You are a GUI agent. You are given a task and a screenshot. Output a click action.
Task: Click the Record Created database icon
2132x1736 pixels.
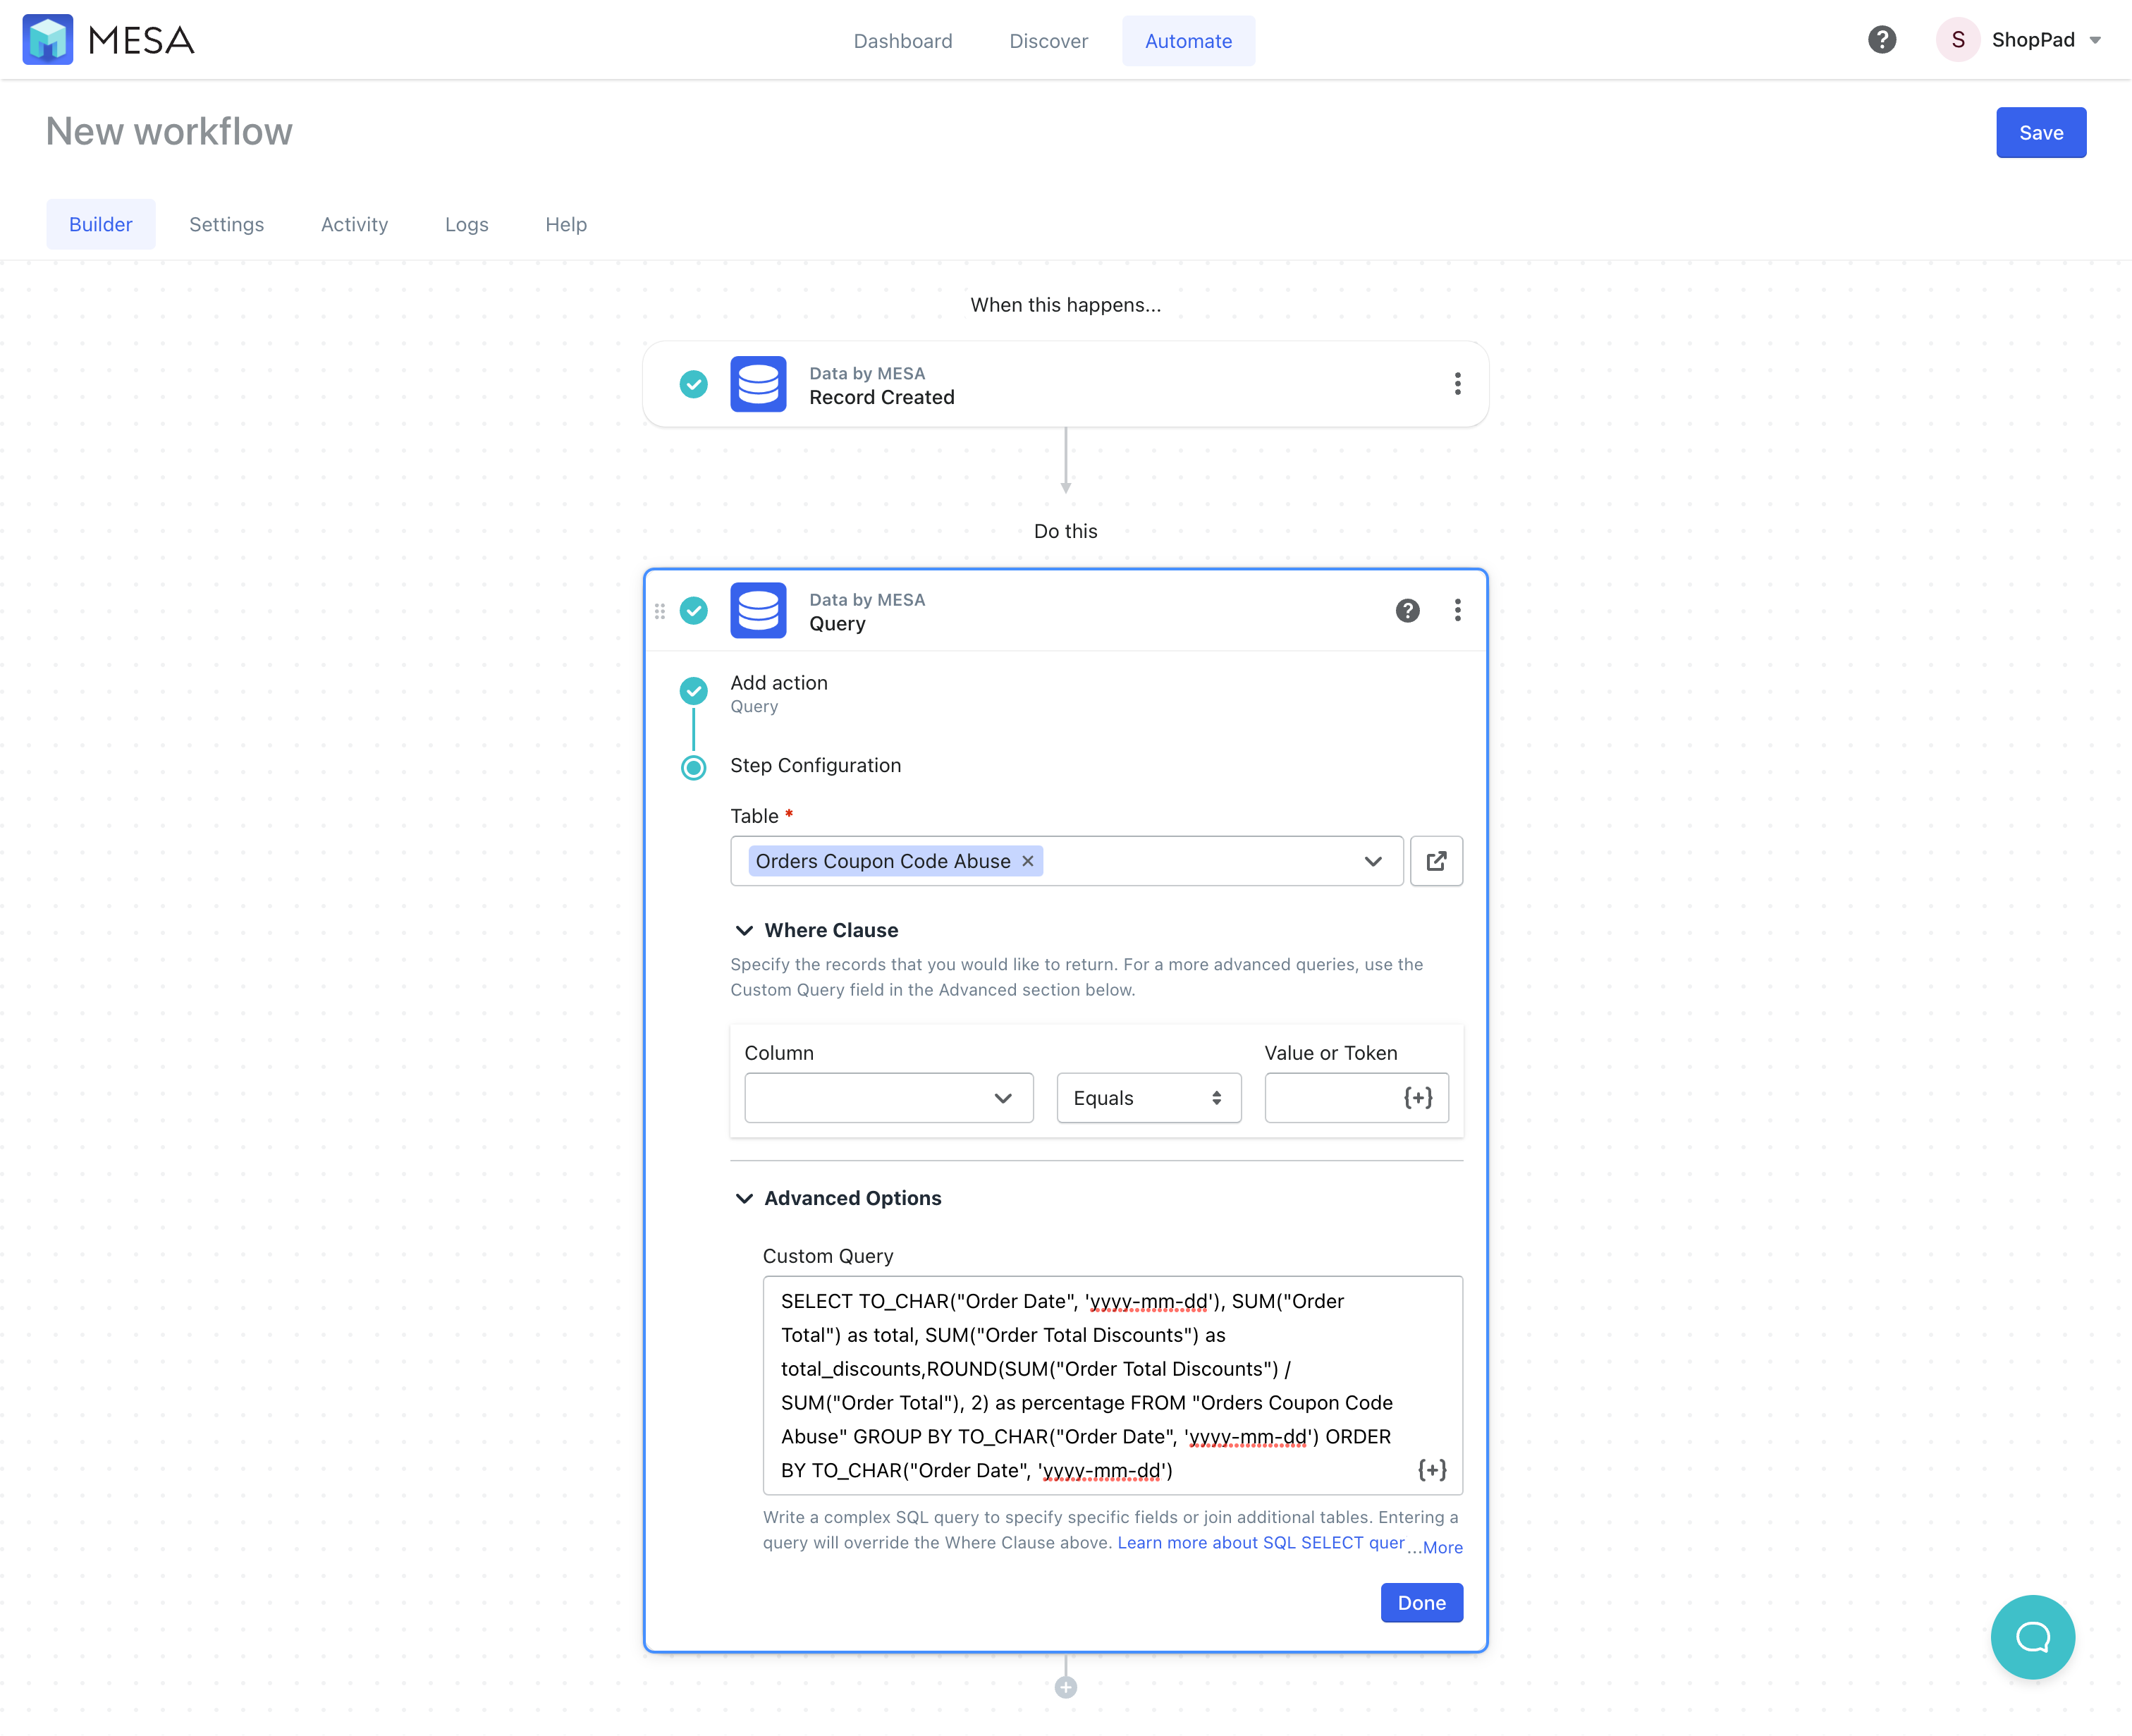click(758, 384)
